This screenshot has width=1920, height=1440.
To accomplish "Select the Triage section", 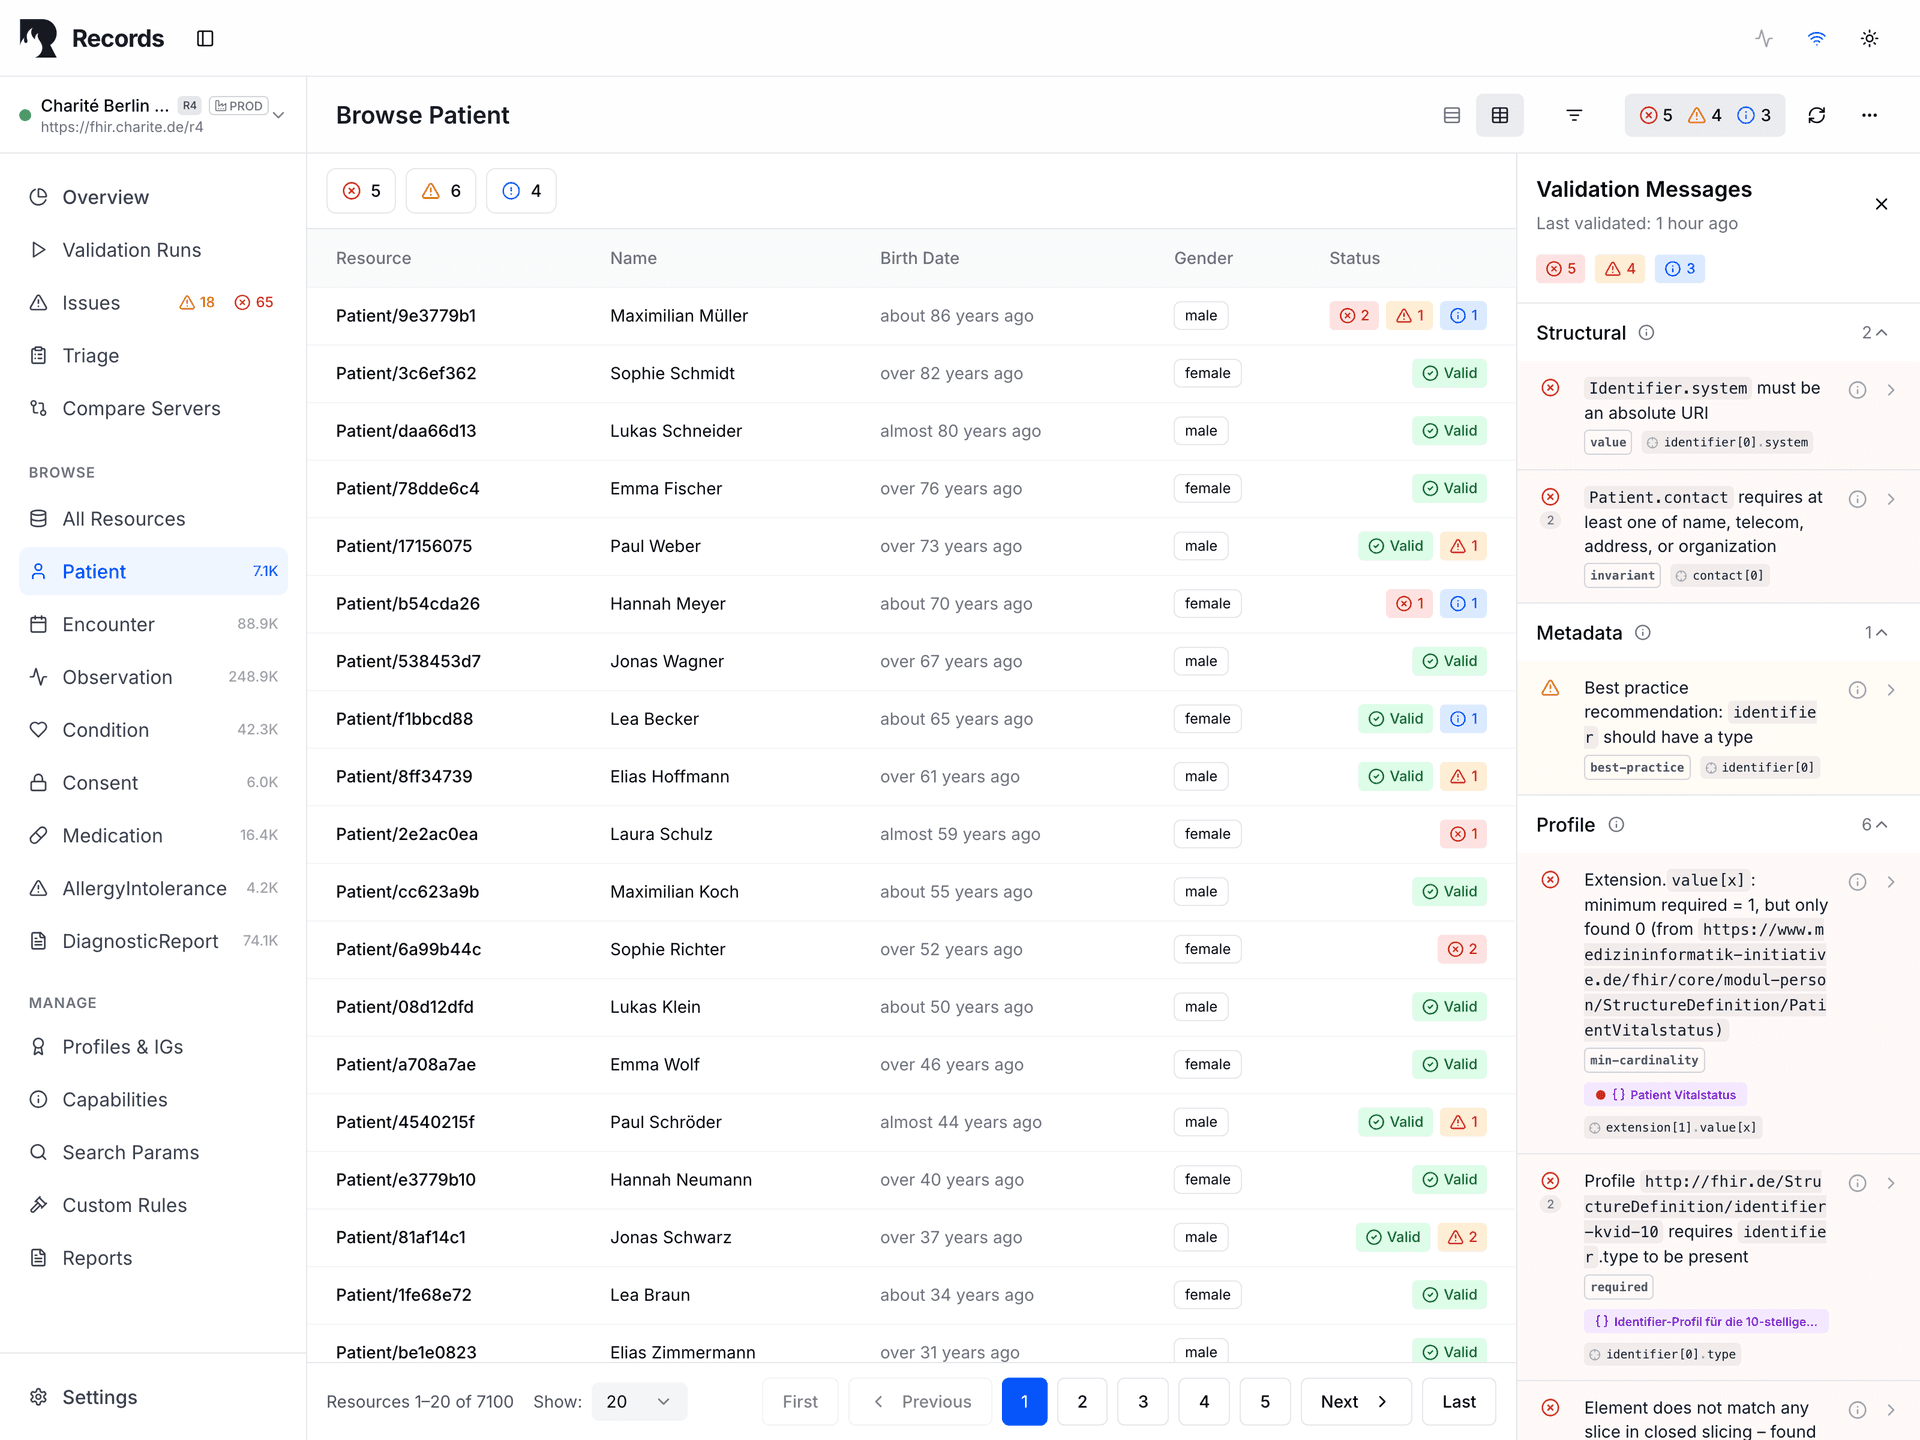I will point(90,355).
